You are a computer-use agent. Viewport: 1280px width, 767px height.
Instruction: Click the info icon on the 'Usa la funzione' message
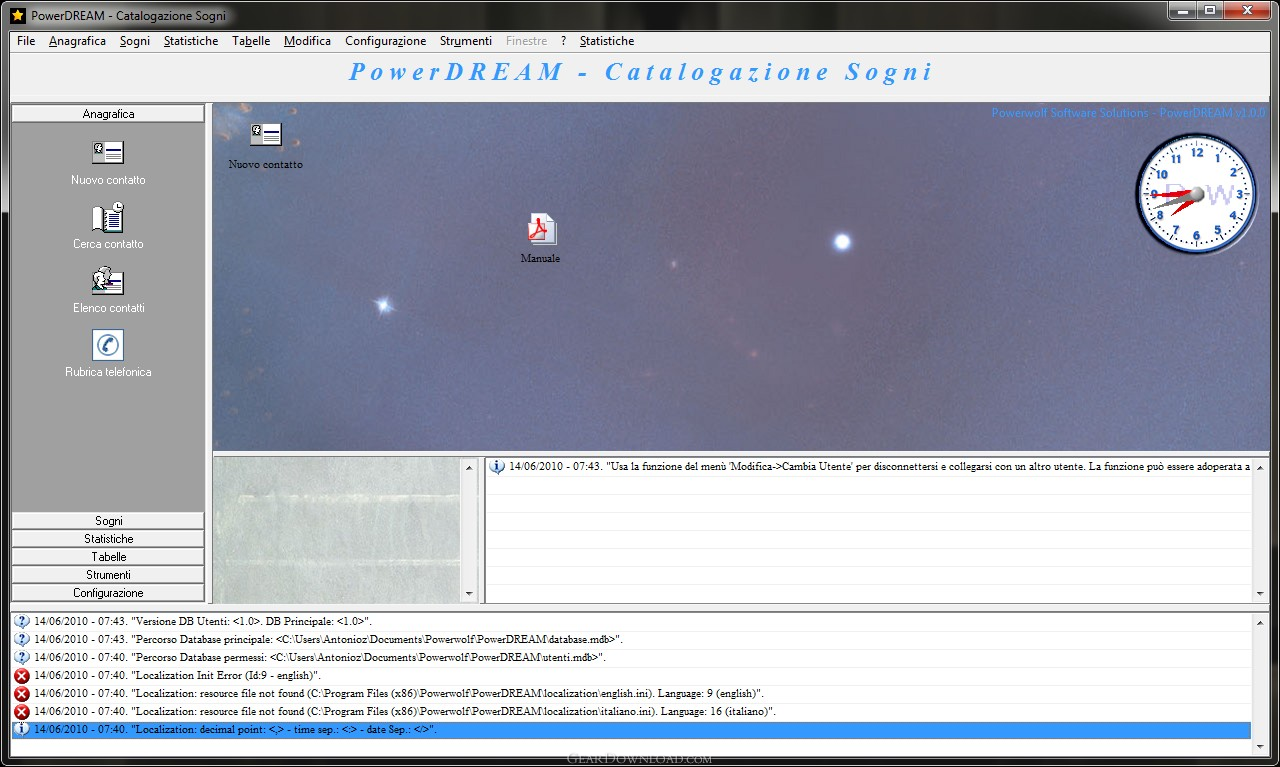click(497, 466)
